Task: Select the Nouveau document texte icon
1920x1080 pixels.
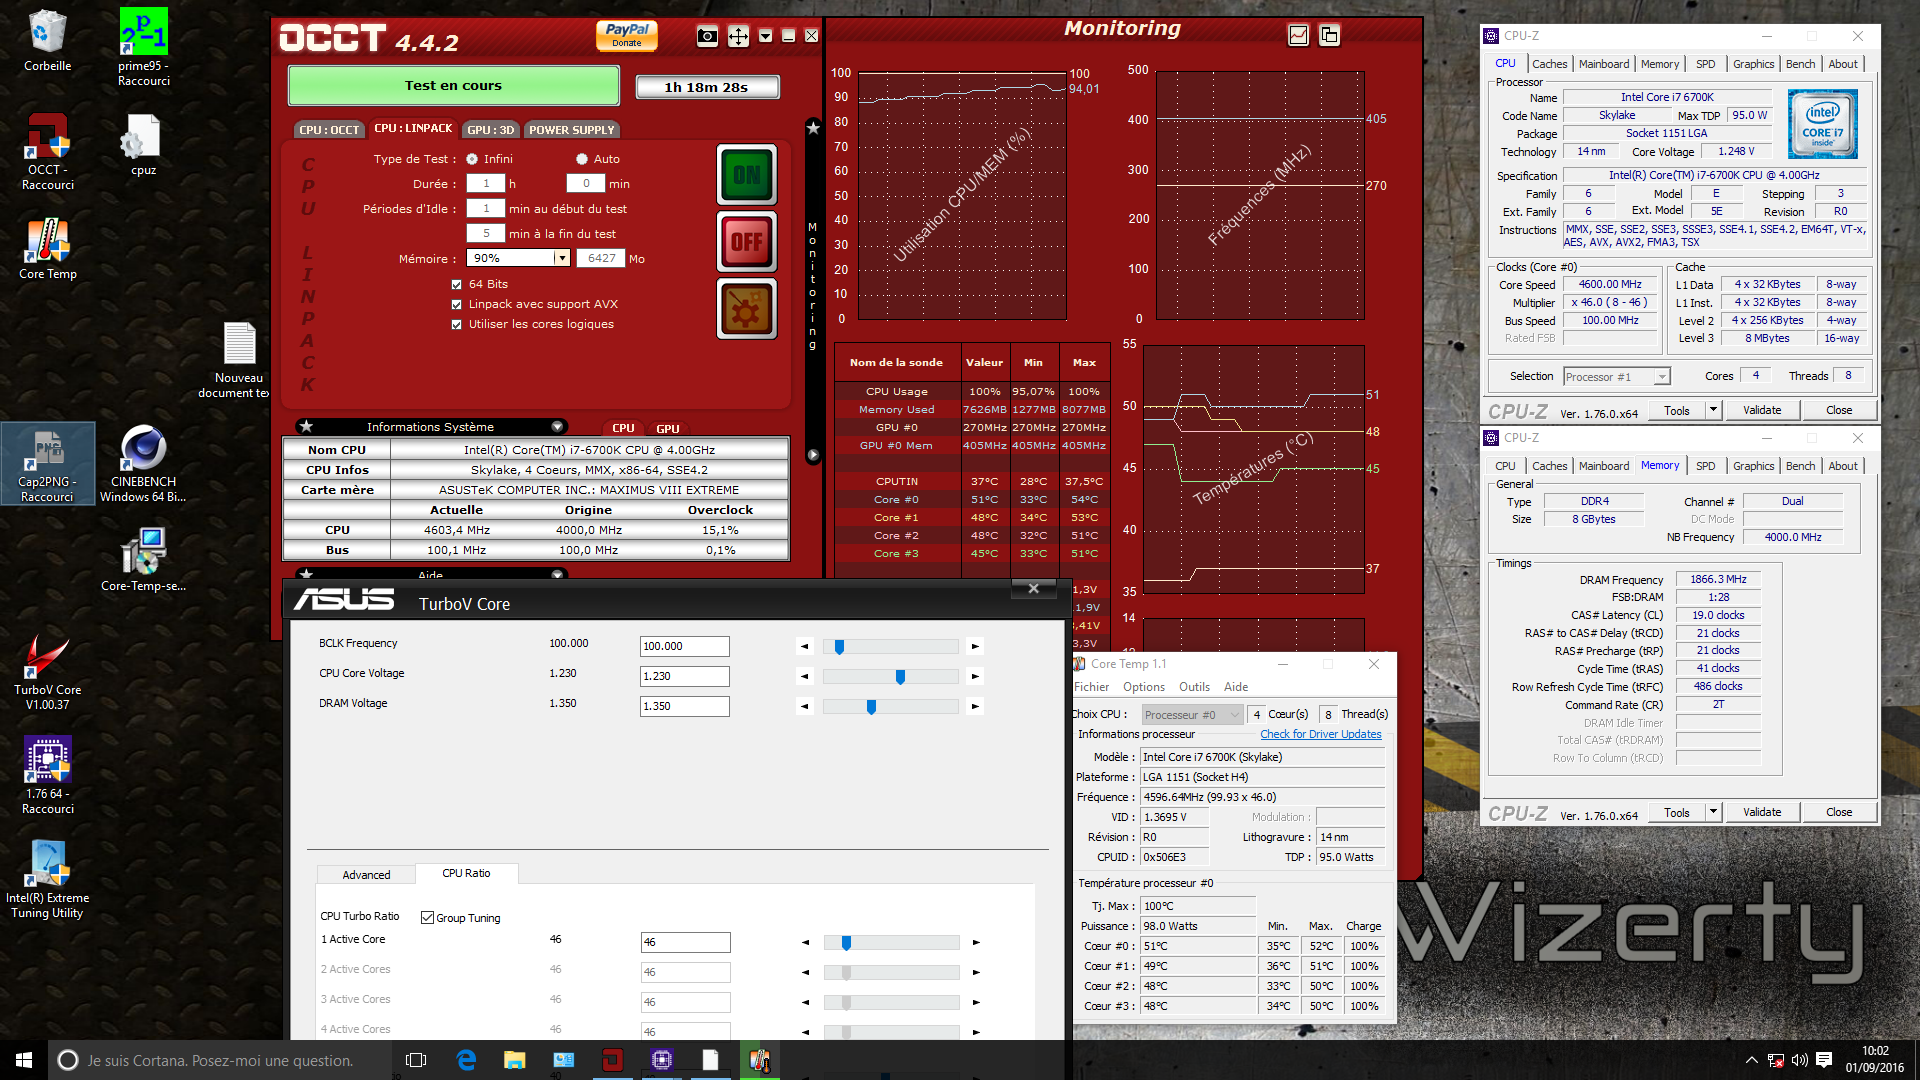Action: coord(239,361)
